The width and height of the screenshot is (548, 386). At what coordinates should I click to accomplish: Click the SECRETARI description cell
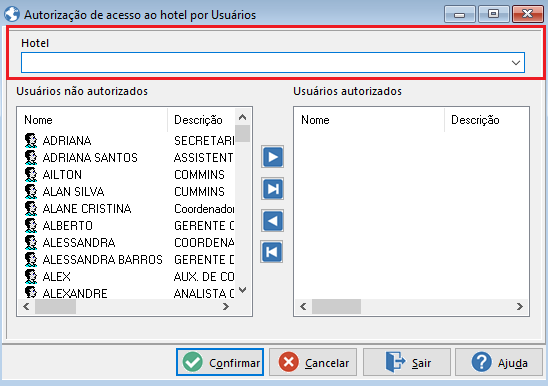[x=204, y=141]
